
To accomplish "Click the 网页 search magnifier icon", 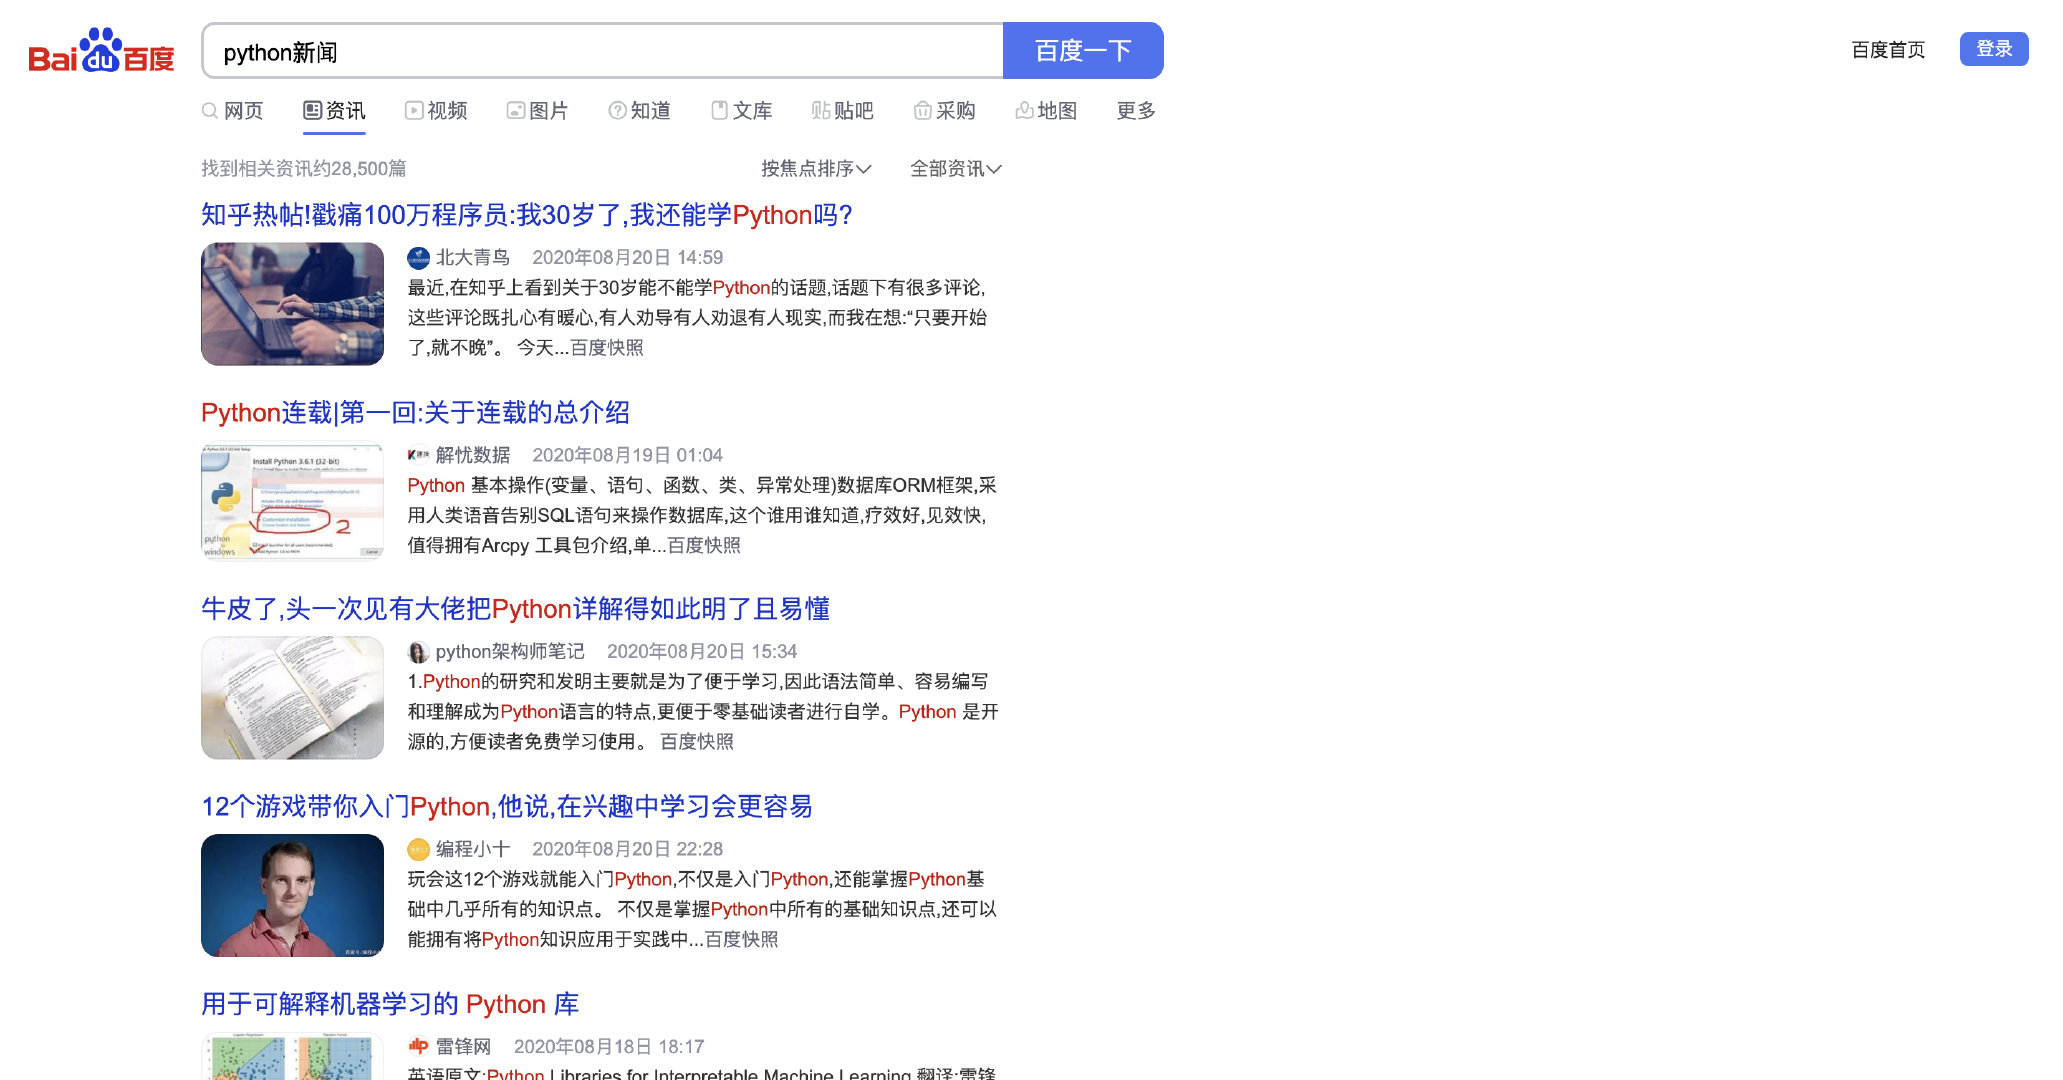I will [210, 111].
